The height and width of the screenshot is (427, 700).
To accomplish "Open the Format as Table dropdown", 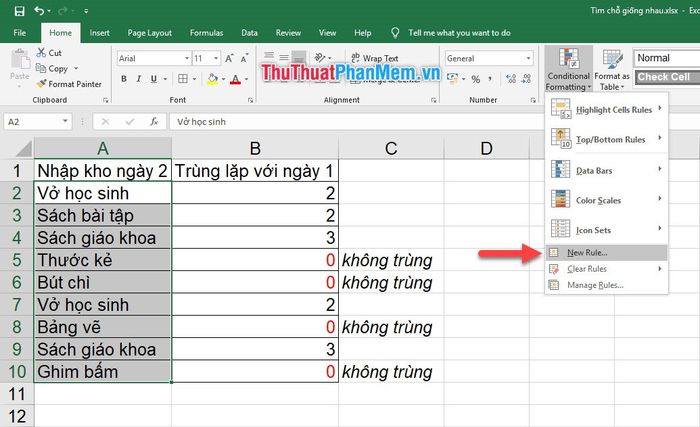I will [612, 69].
